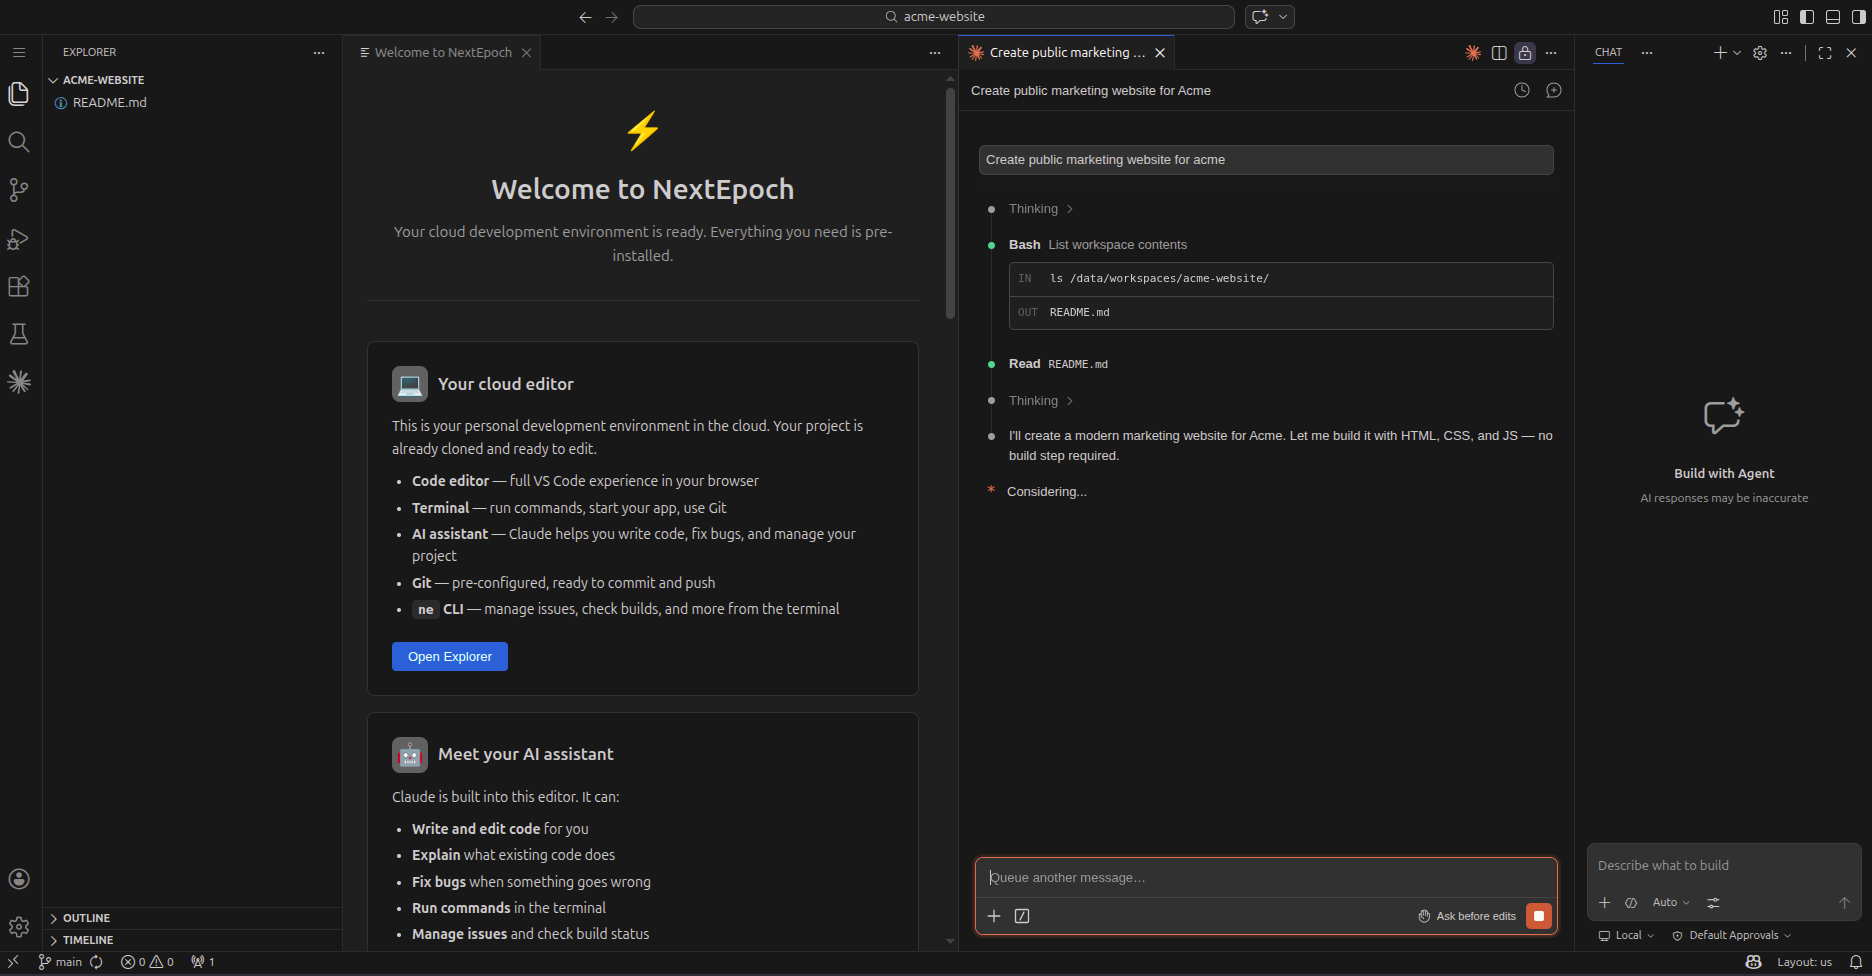This screenshot has width=1872, height=976.
Task: Toggle the secondary side bar layout icon
Action: [1859, 17]
